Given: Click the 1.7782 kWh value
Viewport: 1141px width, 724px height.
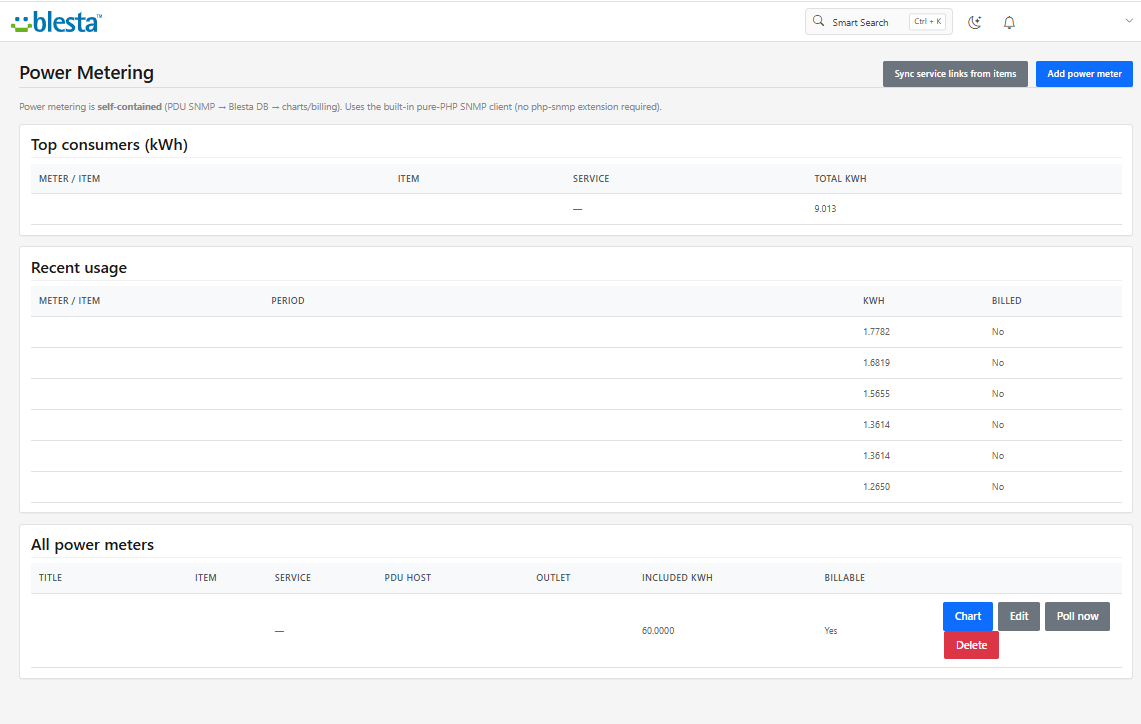Looking at the screenshot, I should tap(876, 332).
